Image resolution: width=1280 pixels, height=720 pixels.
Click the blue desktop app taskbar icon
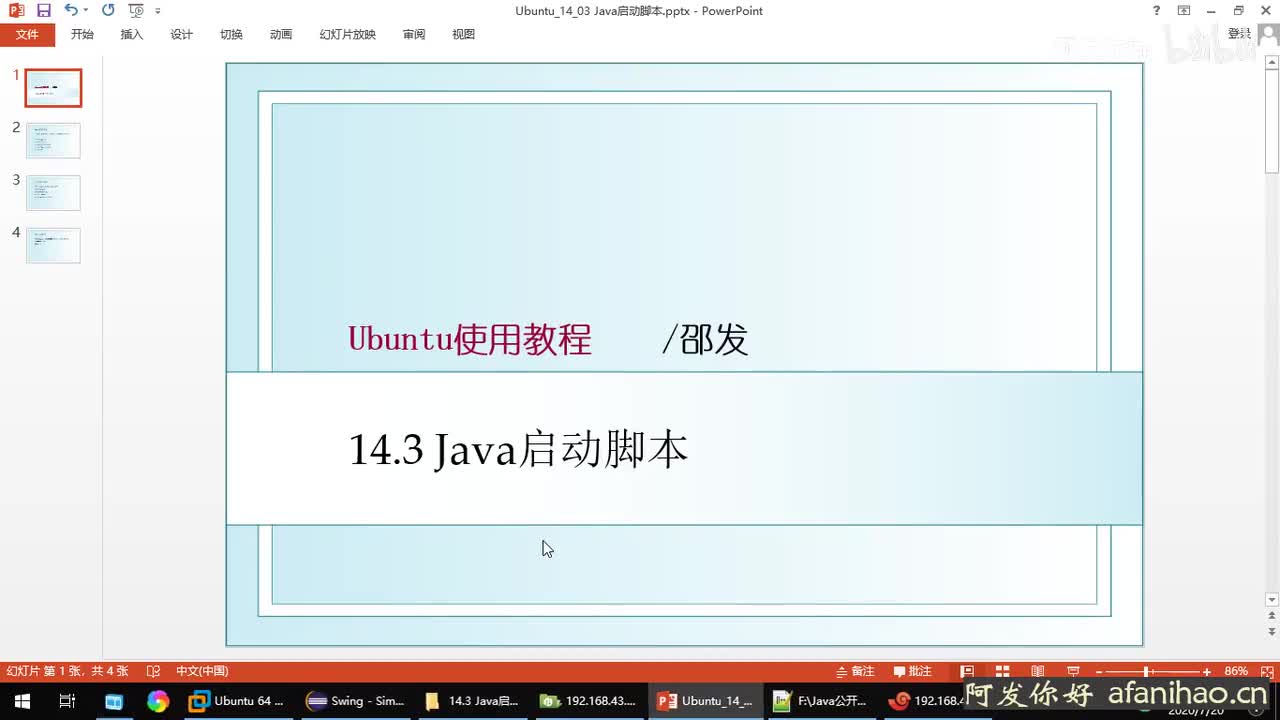click(x=113, y=701)
